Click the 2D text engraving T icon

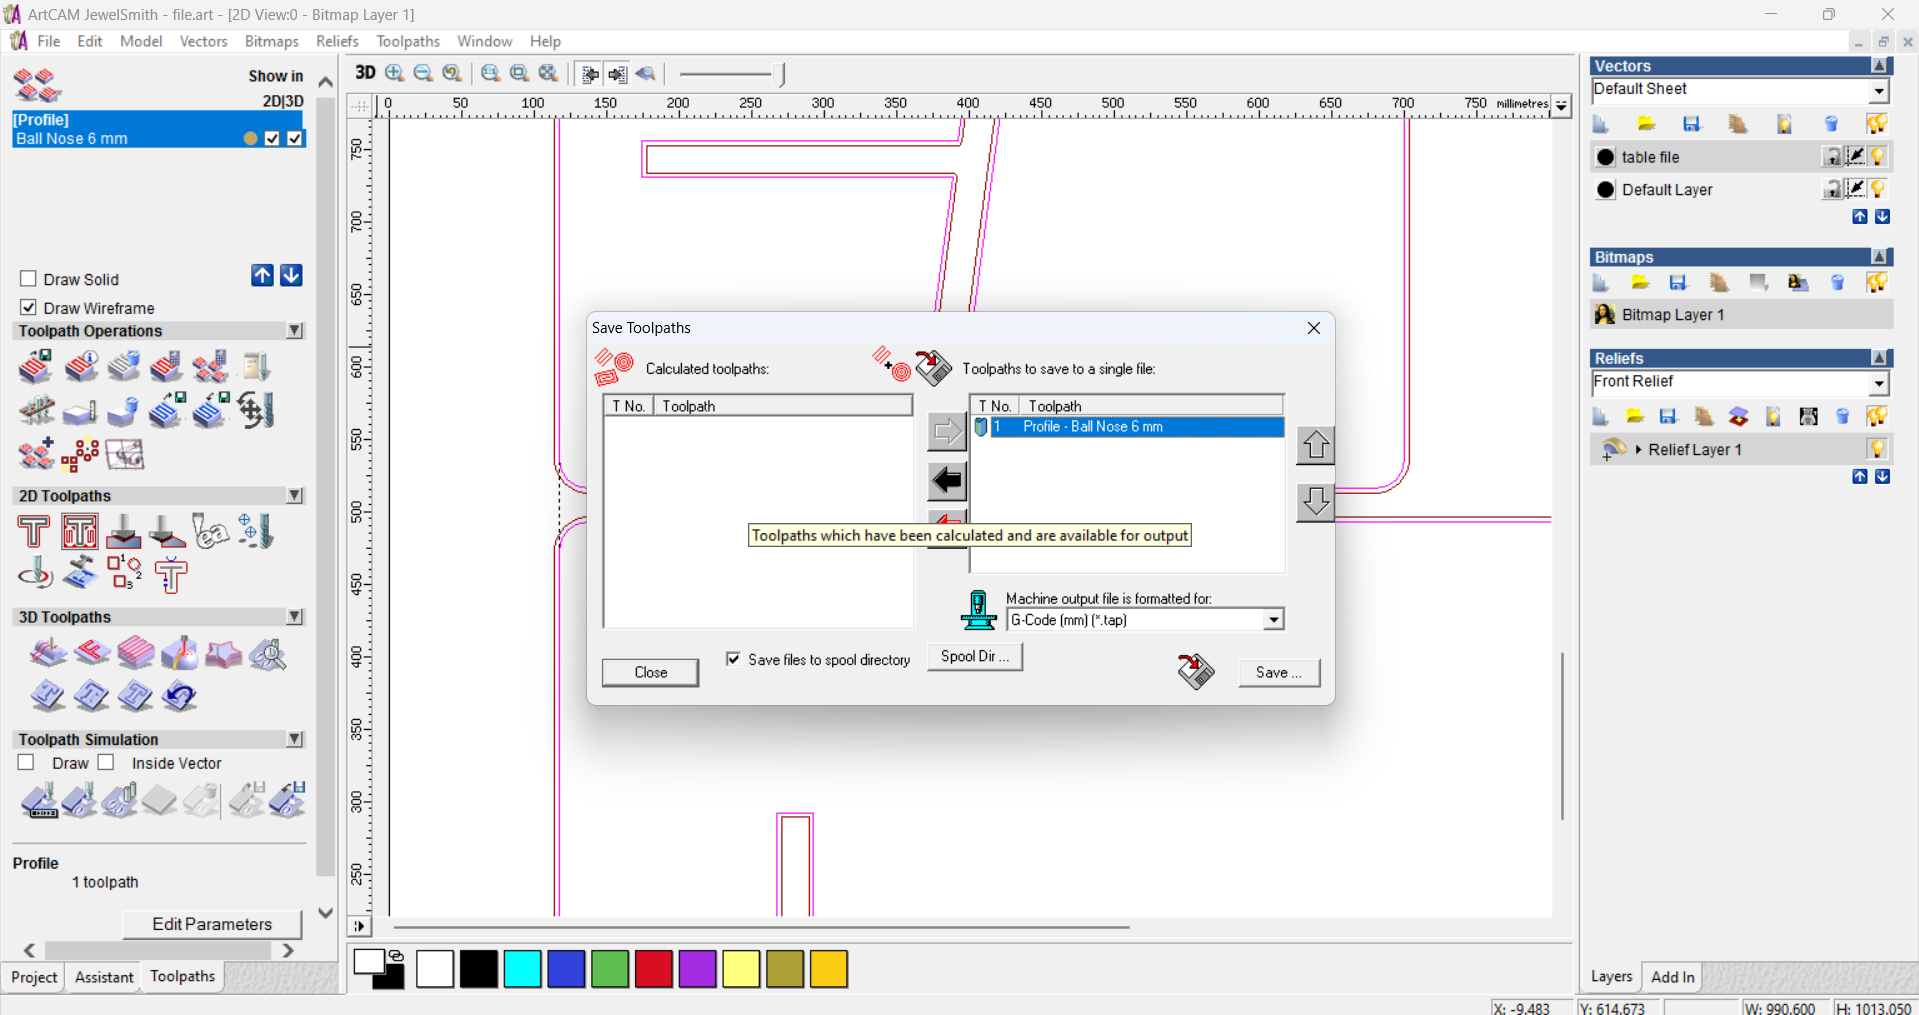pos(34,531)
